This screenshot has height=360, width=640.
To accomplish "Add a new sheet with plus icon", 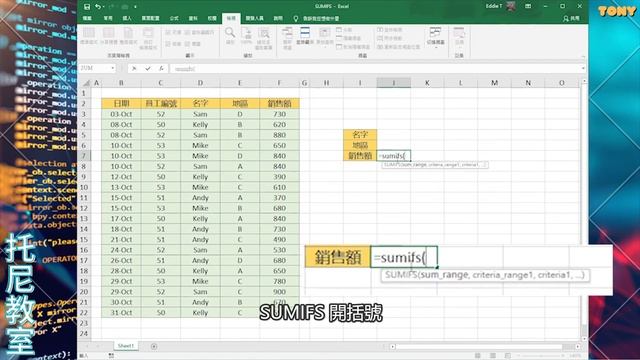I will [154, 347].
